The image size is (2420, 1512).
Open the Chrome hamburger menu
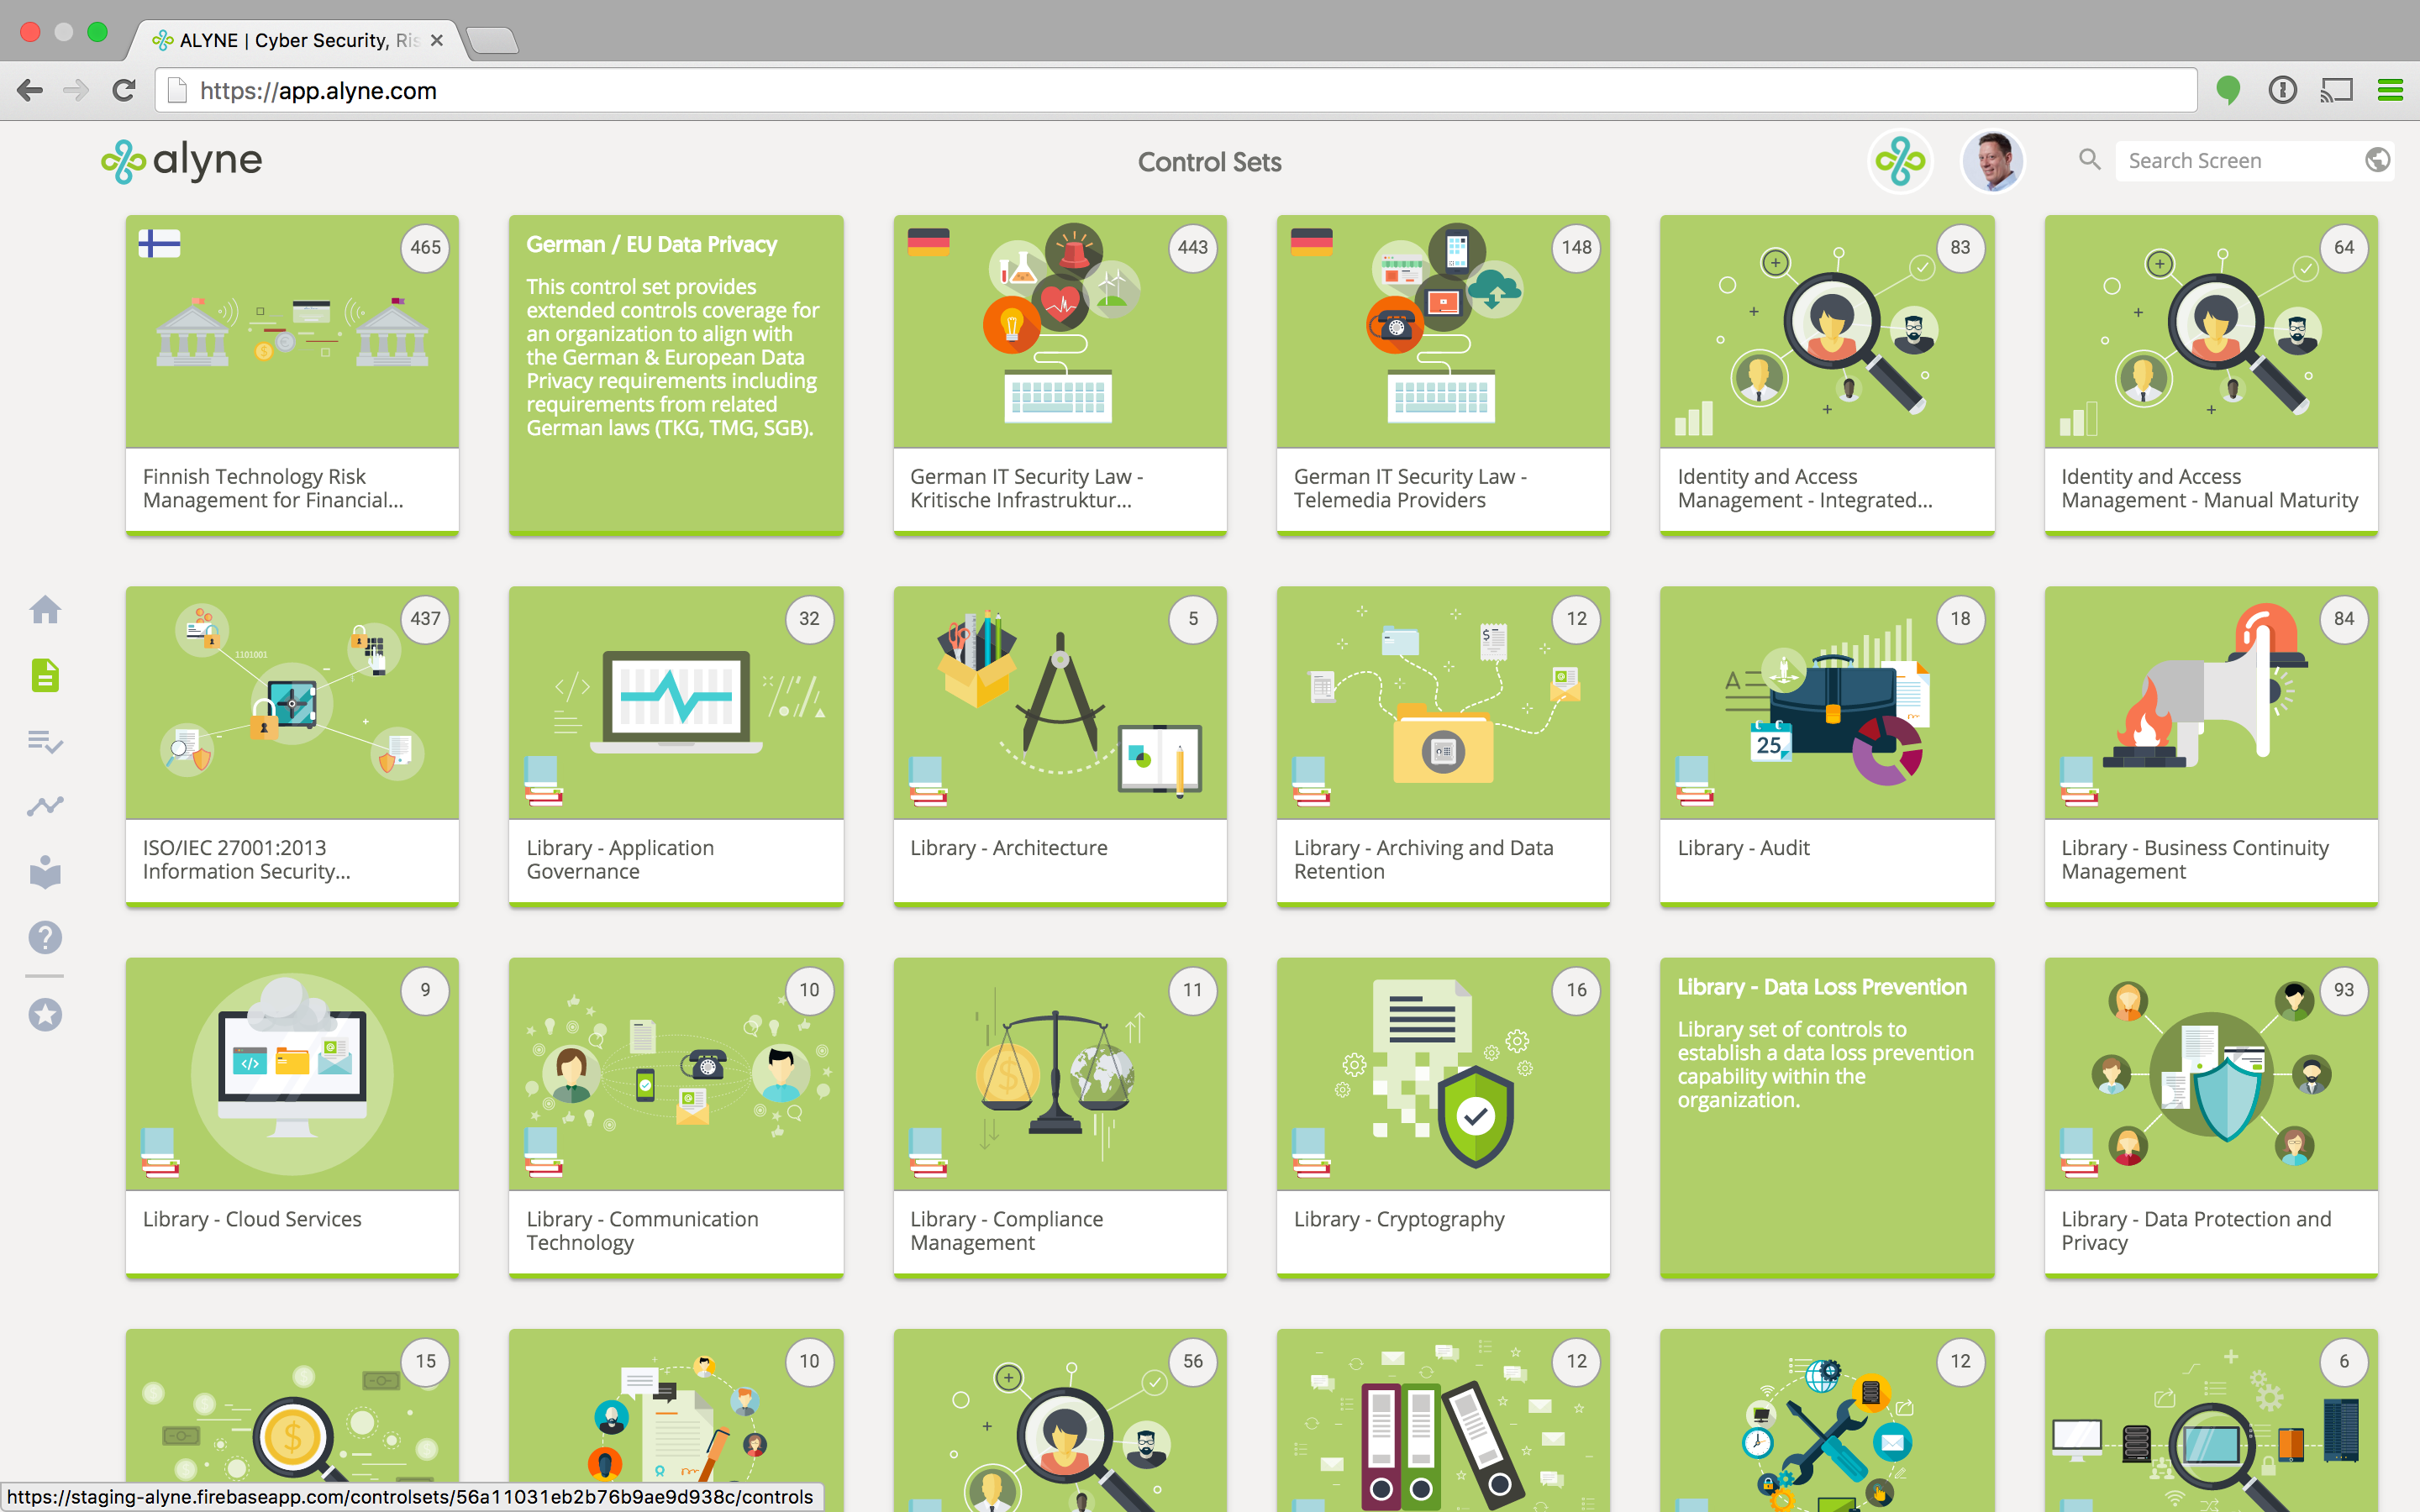2390,91
